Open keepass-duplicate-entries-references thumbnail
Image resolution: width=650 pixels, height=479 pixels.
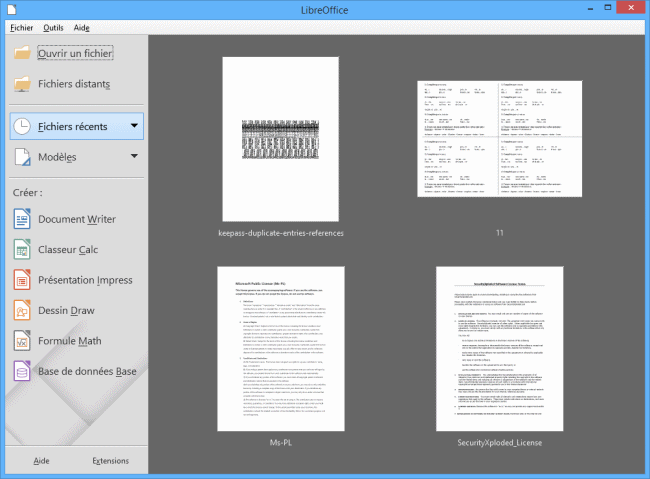tap(281, 139)
